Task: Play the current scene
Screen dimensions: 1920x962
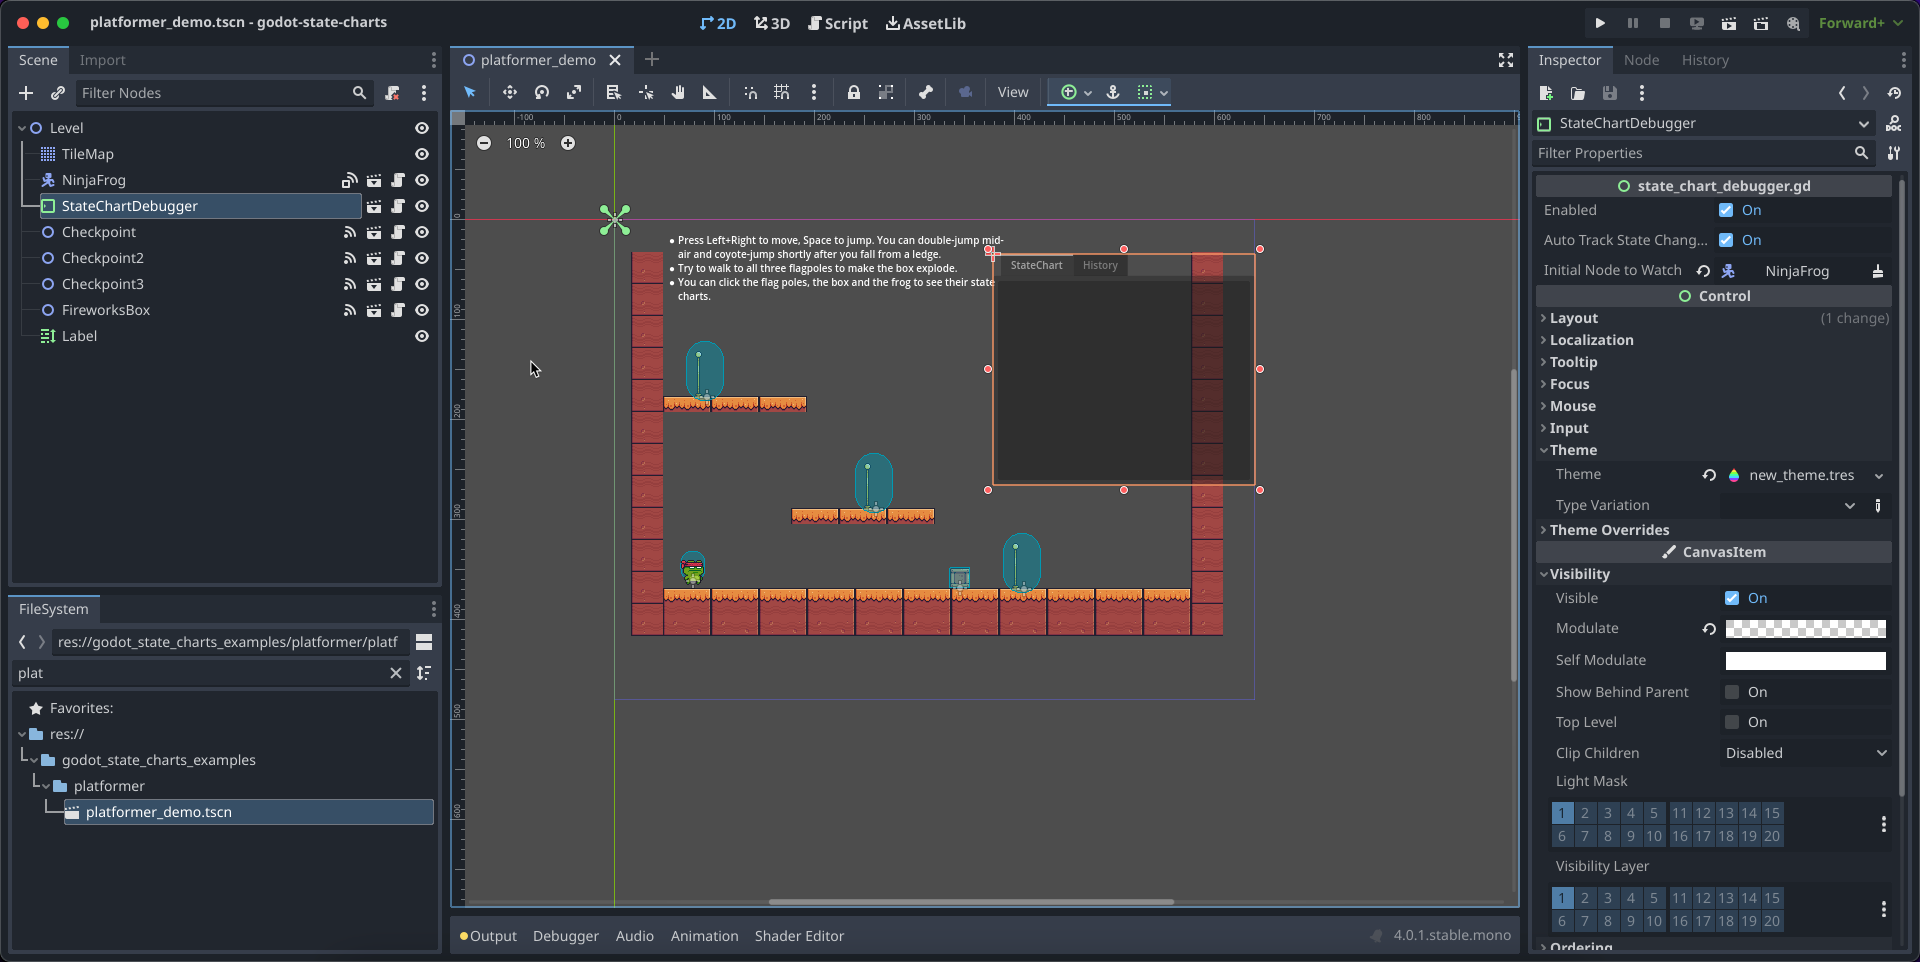Action: coord(1729,23)
